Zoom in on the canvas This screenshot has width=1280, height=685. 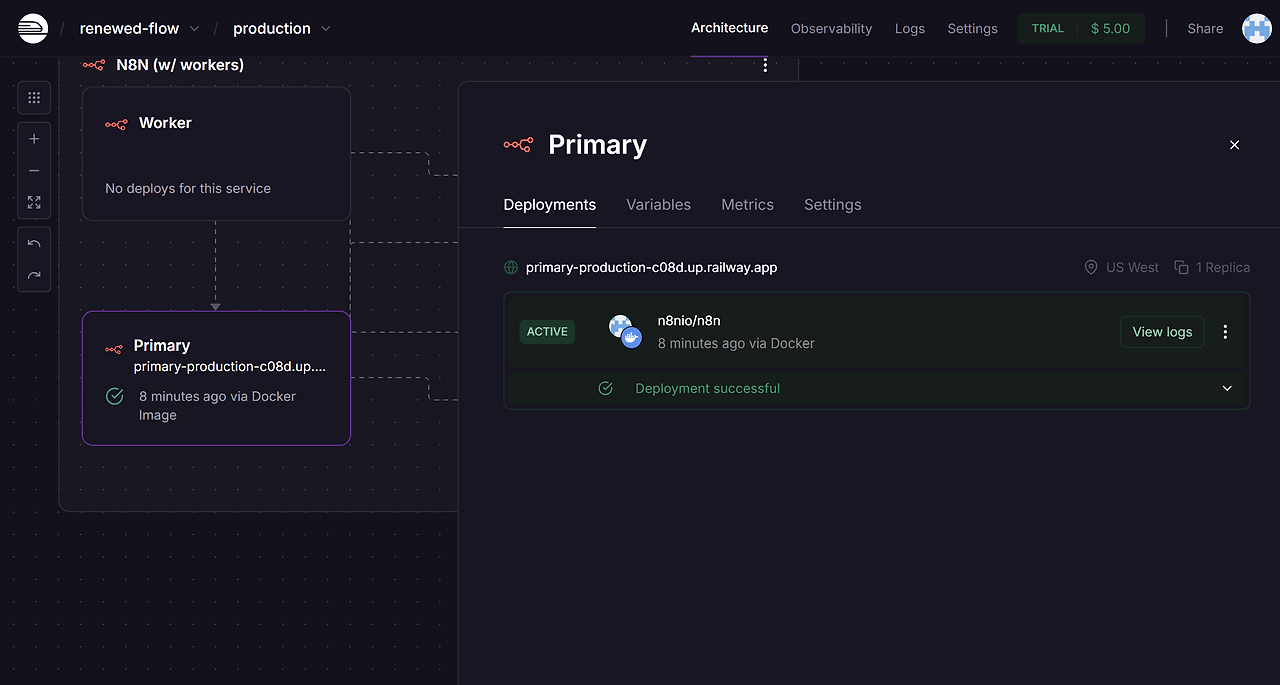click(34, 139)
